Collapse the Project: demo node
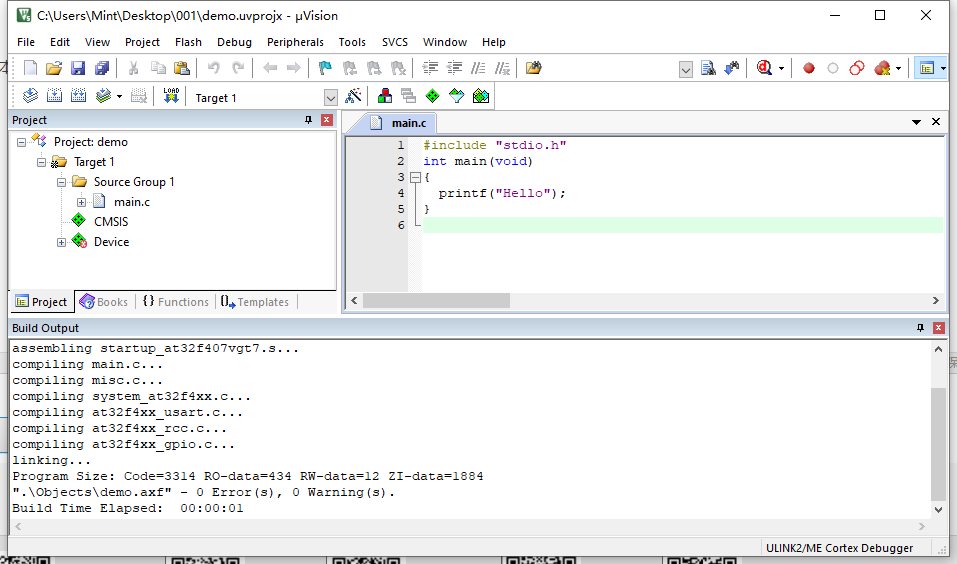 21,142
